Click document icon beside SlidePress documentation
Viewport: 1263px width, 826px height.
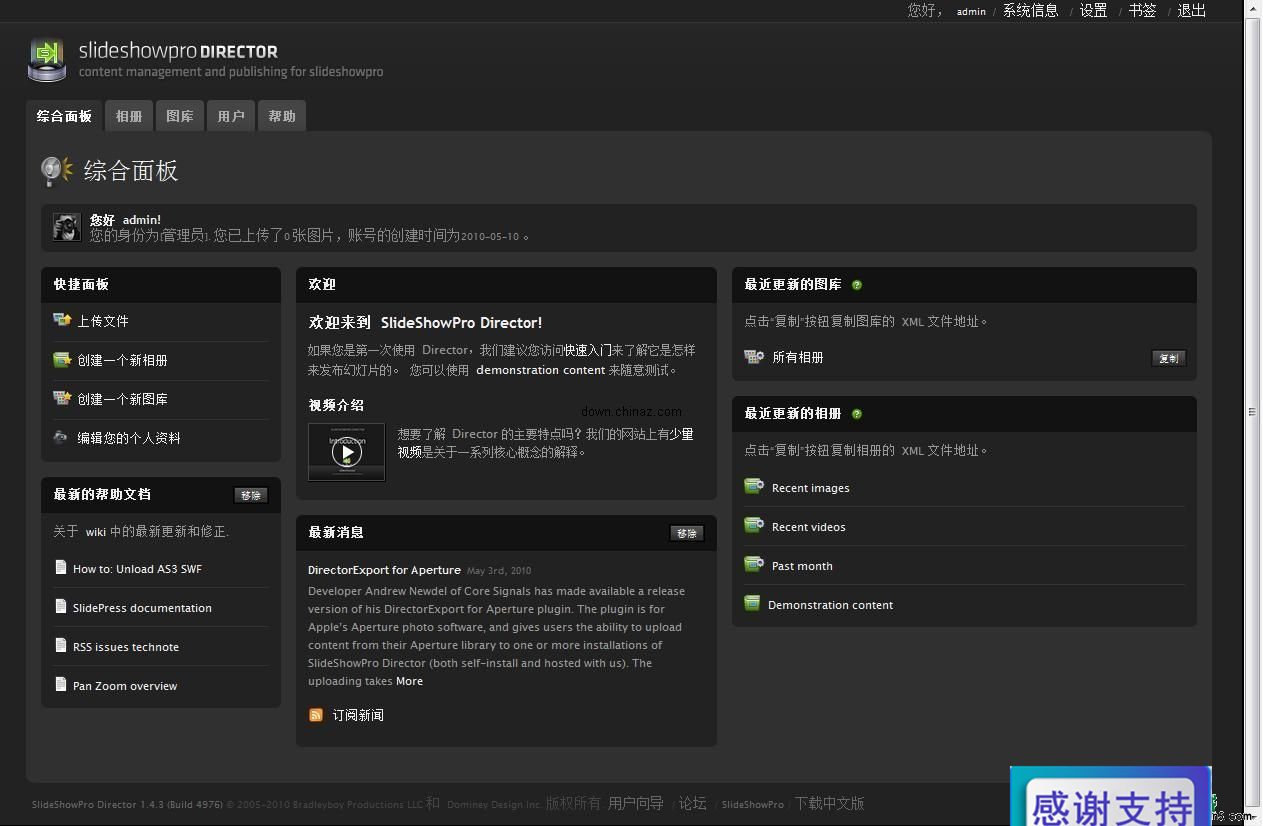[x=61, y=607]
